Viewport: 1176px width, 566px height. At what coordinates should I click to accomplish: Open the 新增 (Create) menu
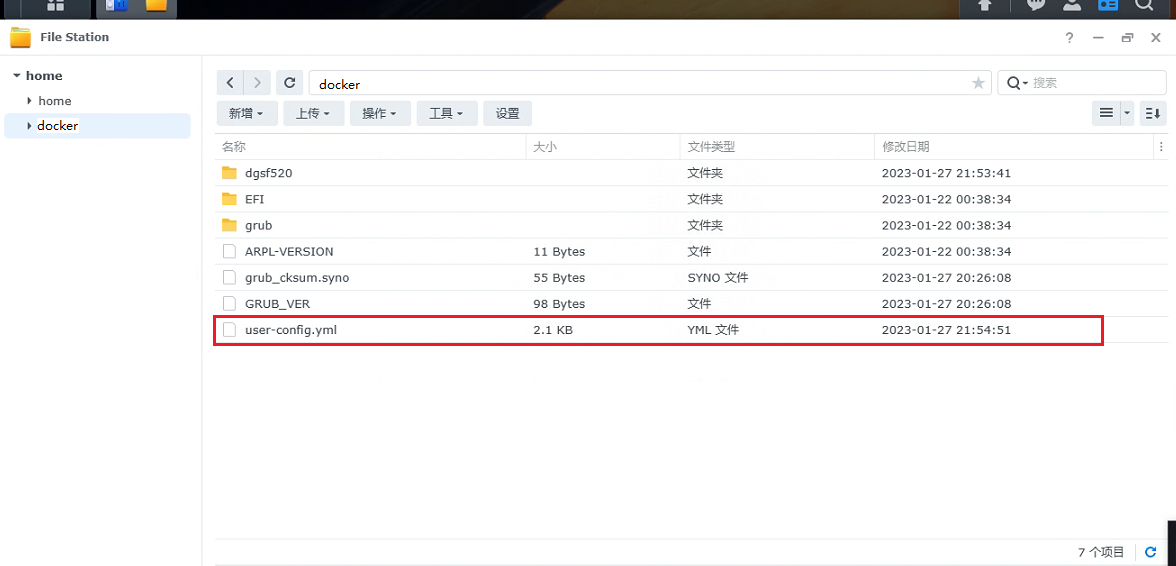click(246, 113)
